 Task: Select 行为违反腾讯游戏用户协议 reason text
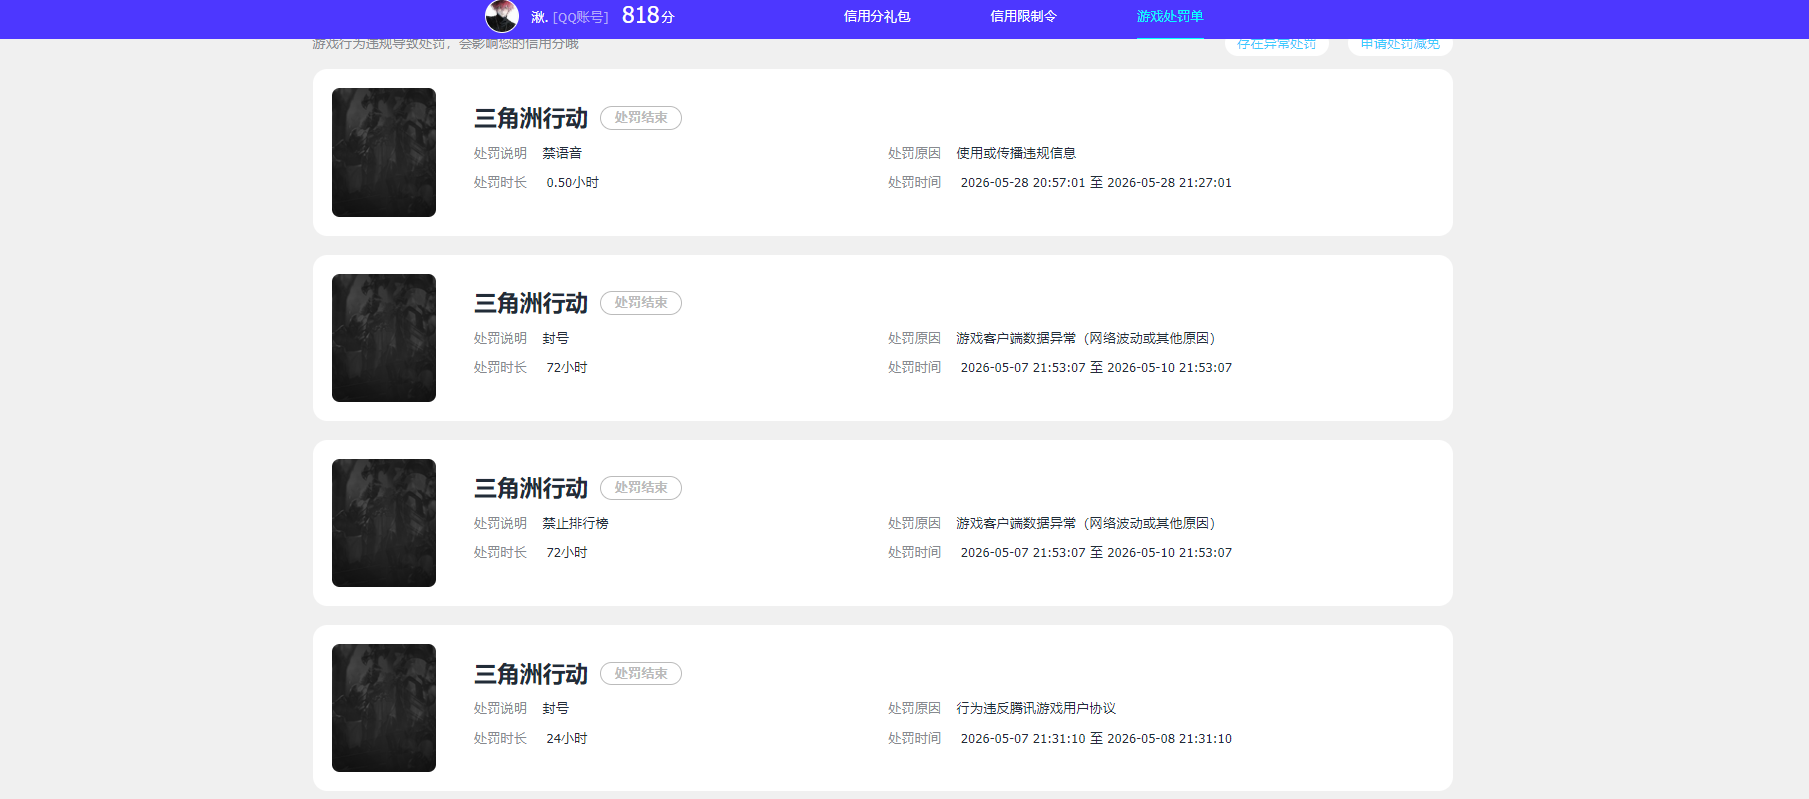coord(1036,708)
